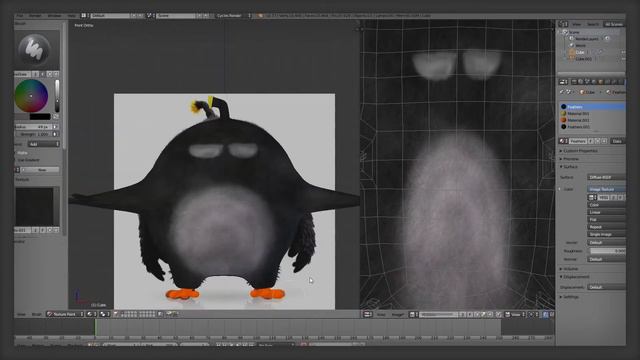This screenshot has width=640, height=360.
Task: Toggle radius pressure sensitivity icon
Action: click(x=56, y=127)
